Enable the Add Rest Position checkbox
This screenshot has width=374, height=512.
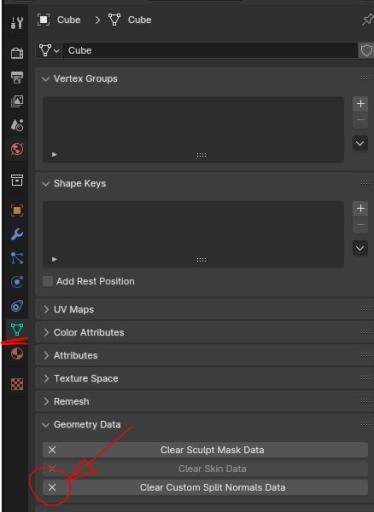click(48, 281)
